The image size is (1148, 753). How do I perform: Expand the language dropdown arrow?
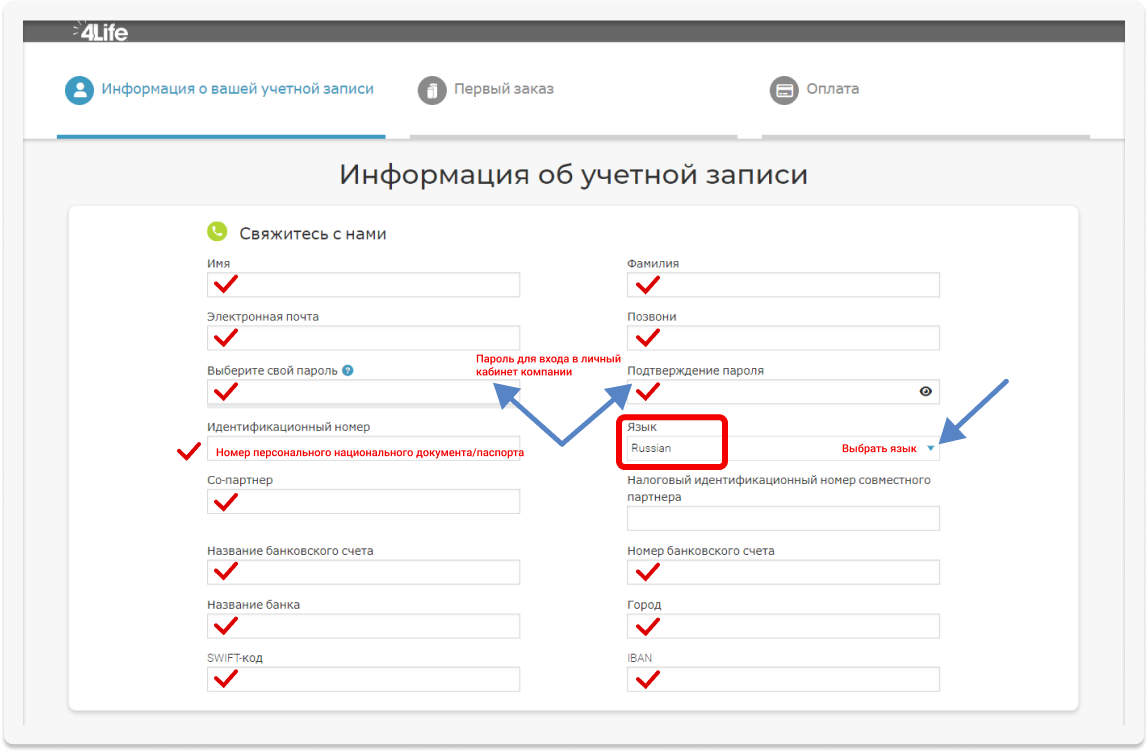pyautogui.click(x=930, y=448)
